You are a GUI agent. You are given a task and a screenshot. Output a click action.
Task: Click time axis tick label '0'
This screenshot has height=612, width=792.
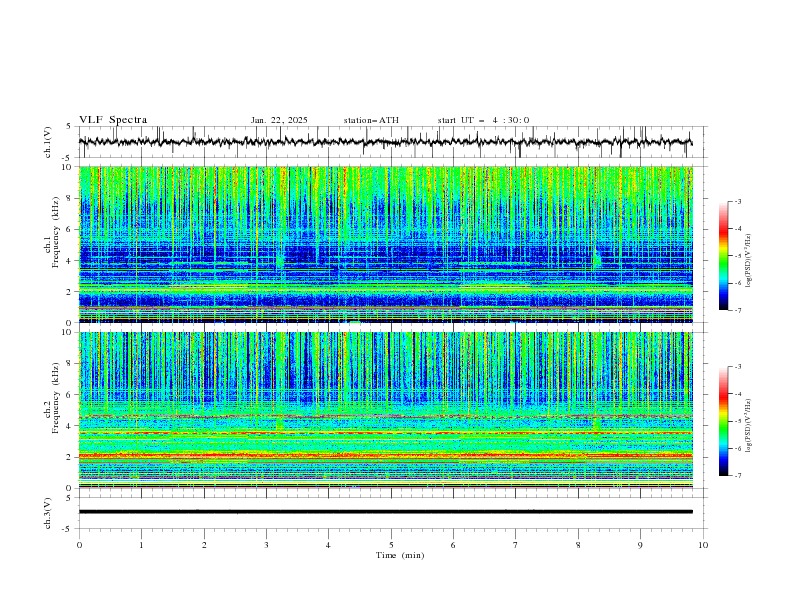click(x=79, y=545)
